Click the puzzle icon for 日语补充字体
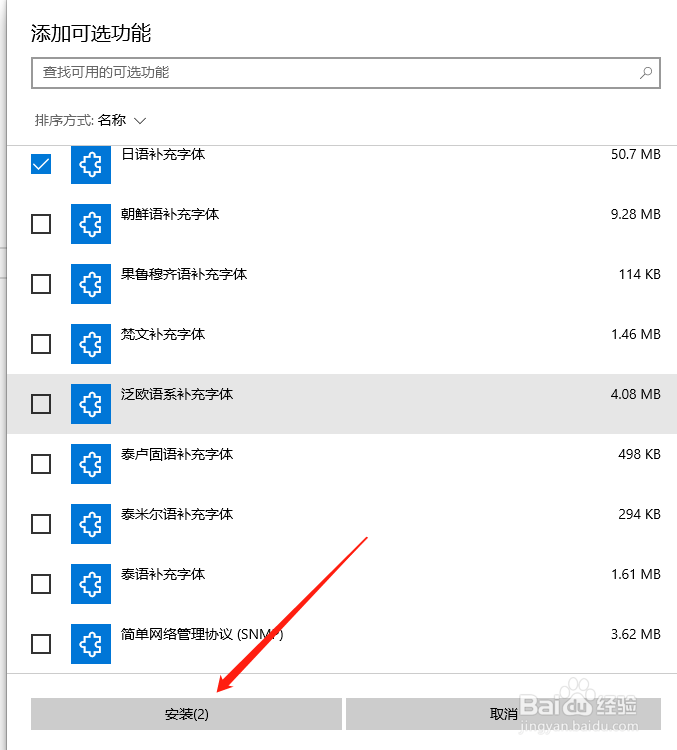Screen dimensions: 677x750 (x=91, y=165)
